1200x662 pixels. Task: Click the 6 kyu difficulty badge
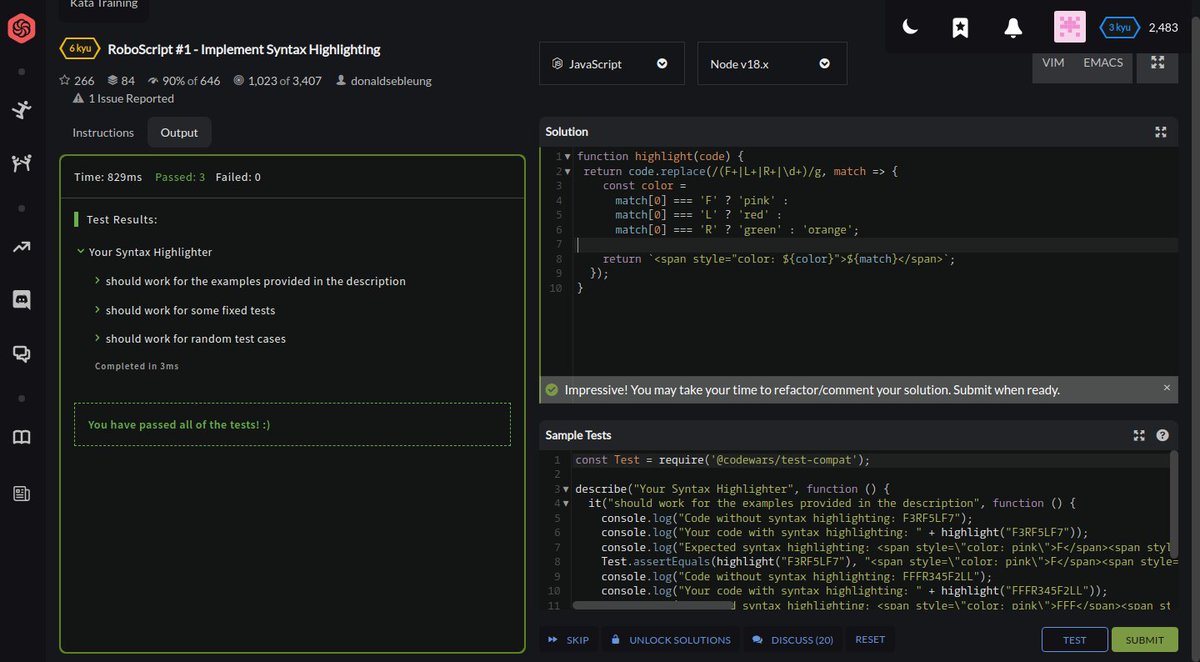click(x=80, y=48)
